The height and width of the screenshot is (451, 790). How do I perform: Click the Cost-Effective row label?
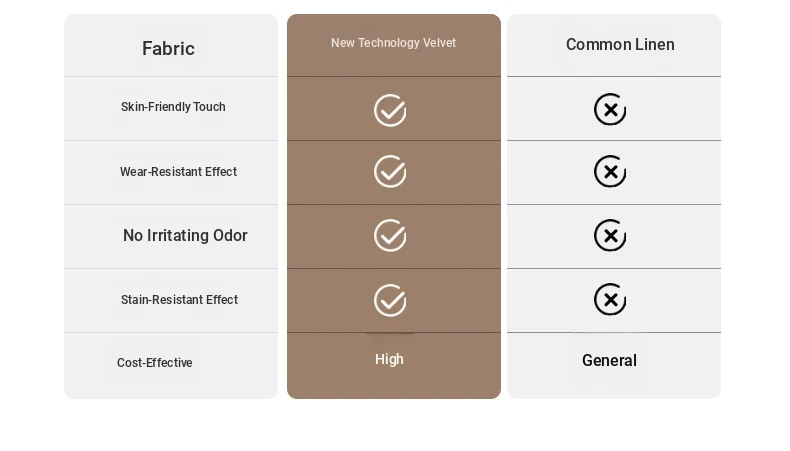click(155, 363)
